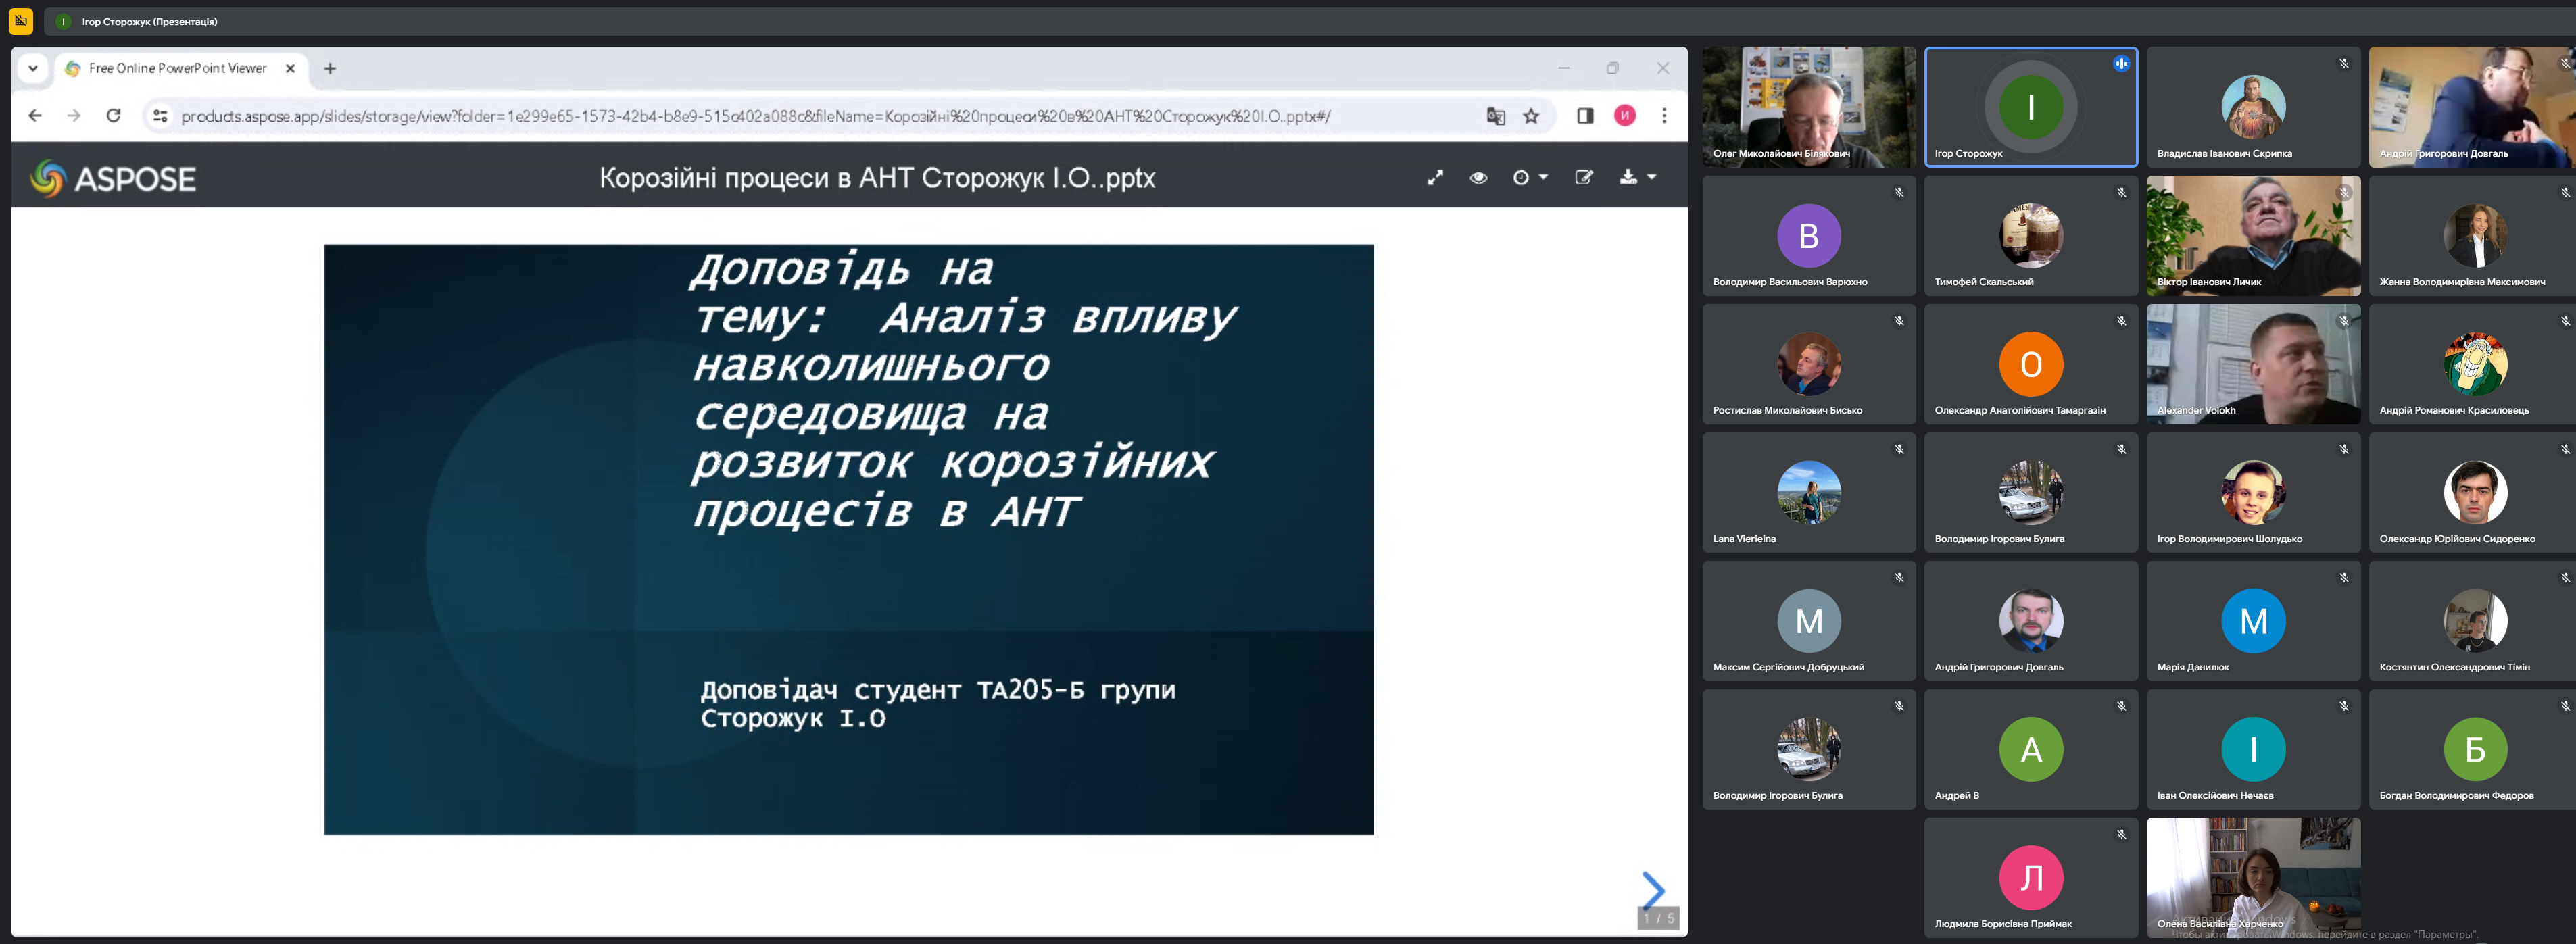Image resolution: width=2576 pixels, height=944 pixels.
Task: Click Ігор Сторожук participant tile
Action: pos(2030,107)
